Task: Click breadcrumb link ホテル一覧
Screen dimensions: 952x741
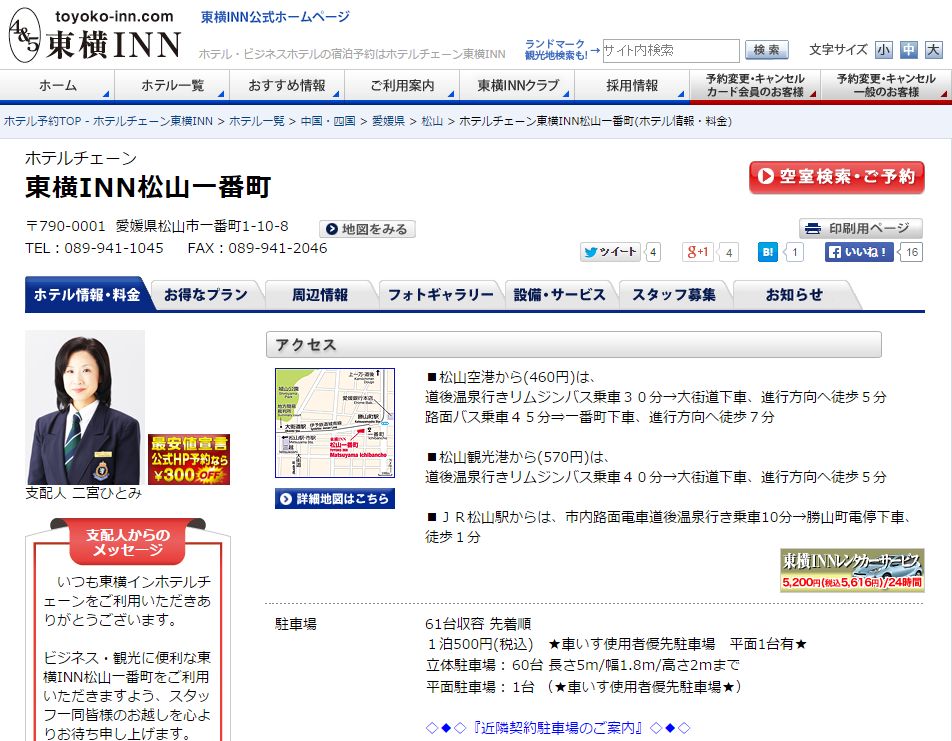Action: point(257,121)
